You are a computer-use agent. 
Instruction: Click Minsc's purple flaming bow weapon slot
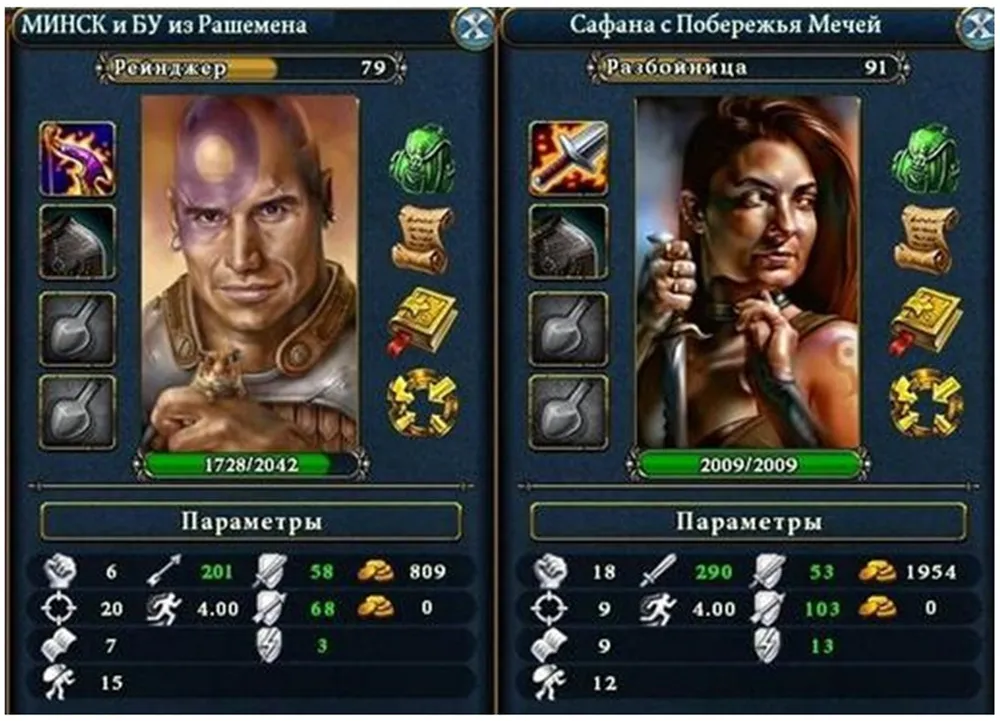[x=78, y=159]
